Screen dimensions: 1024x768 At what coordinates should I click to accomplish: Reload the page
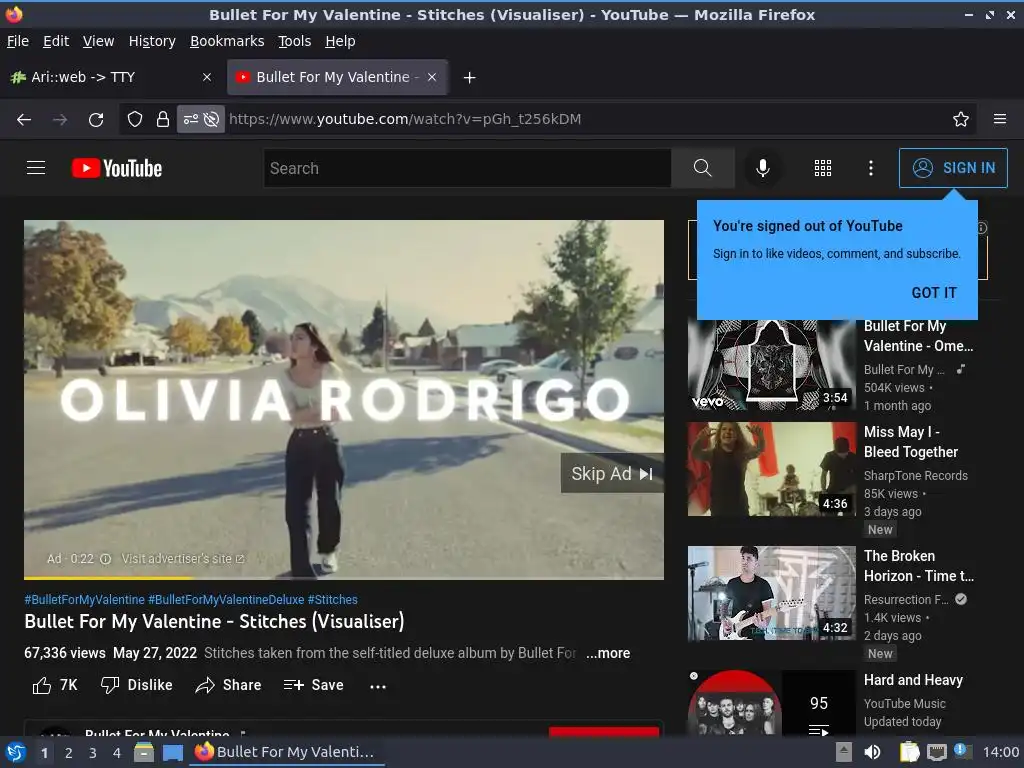[96, 120]
